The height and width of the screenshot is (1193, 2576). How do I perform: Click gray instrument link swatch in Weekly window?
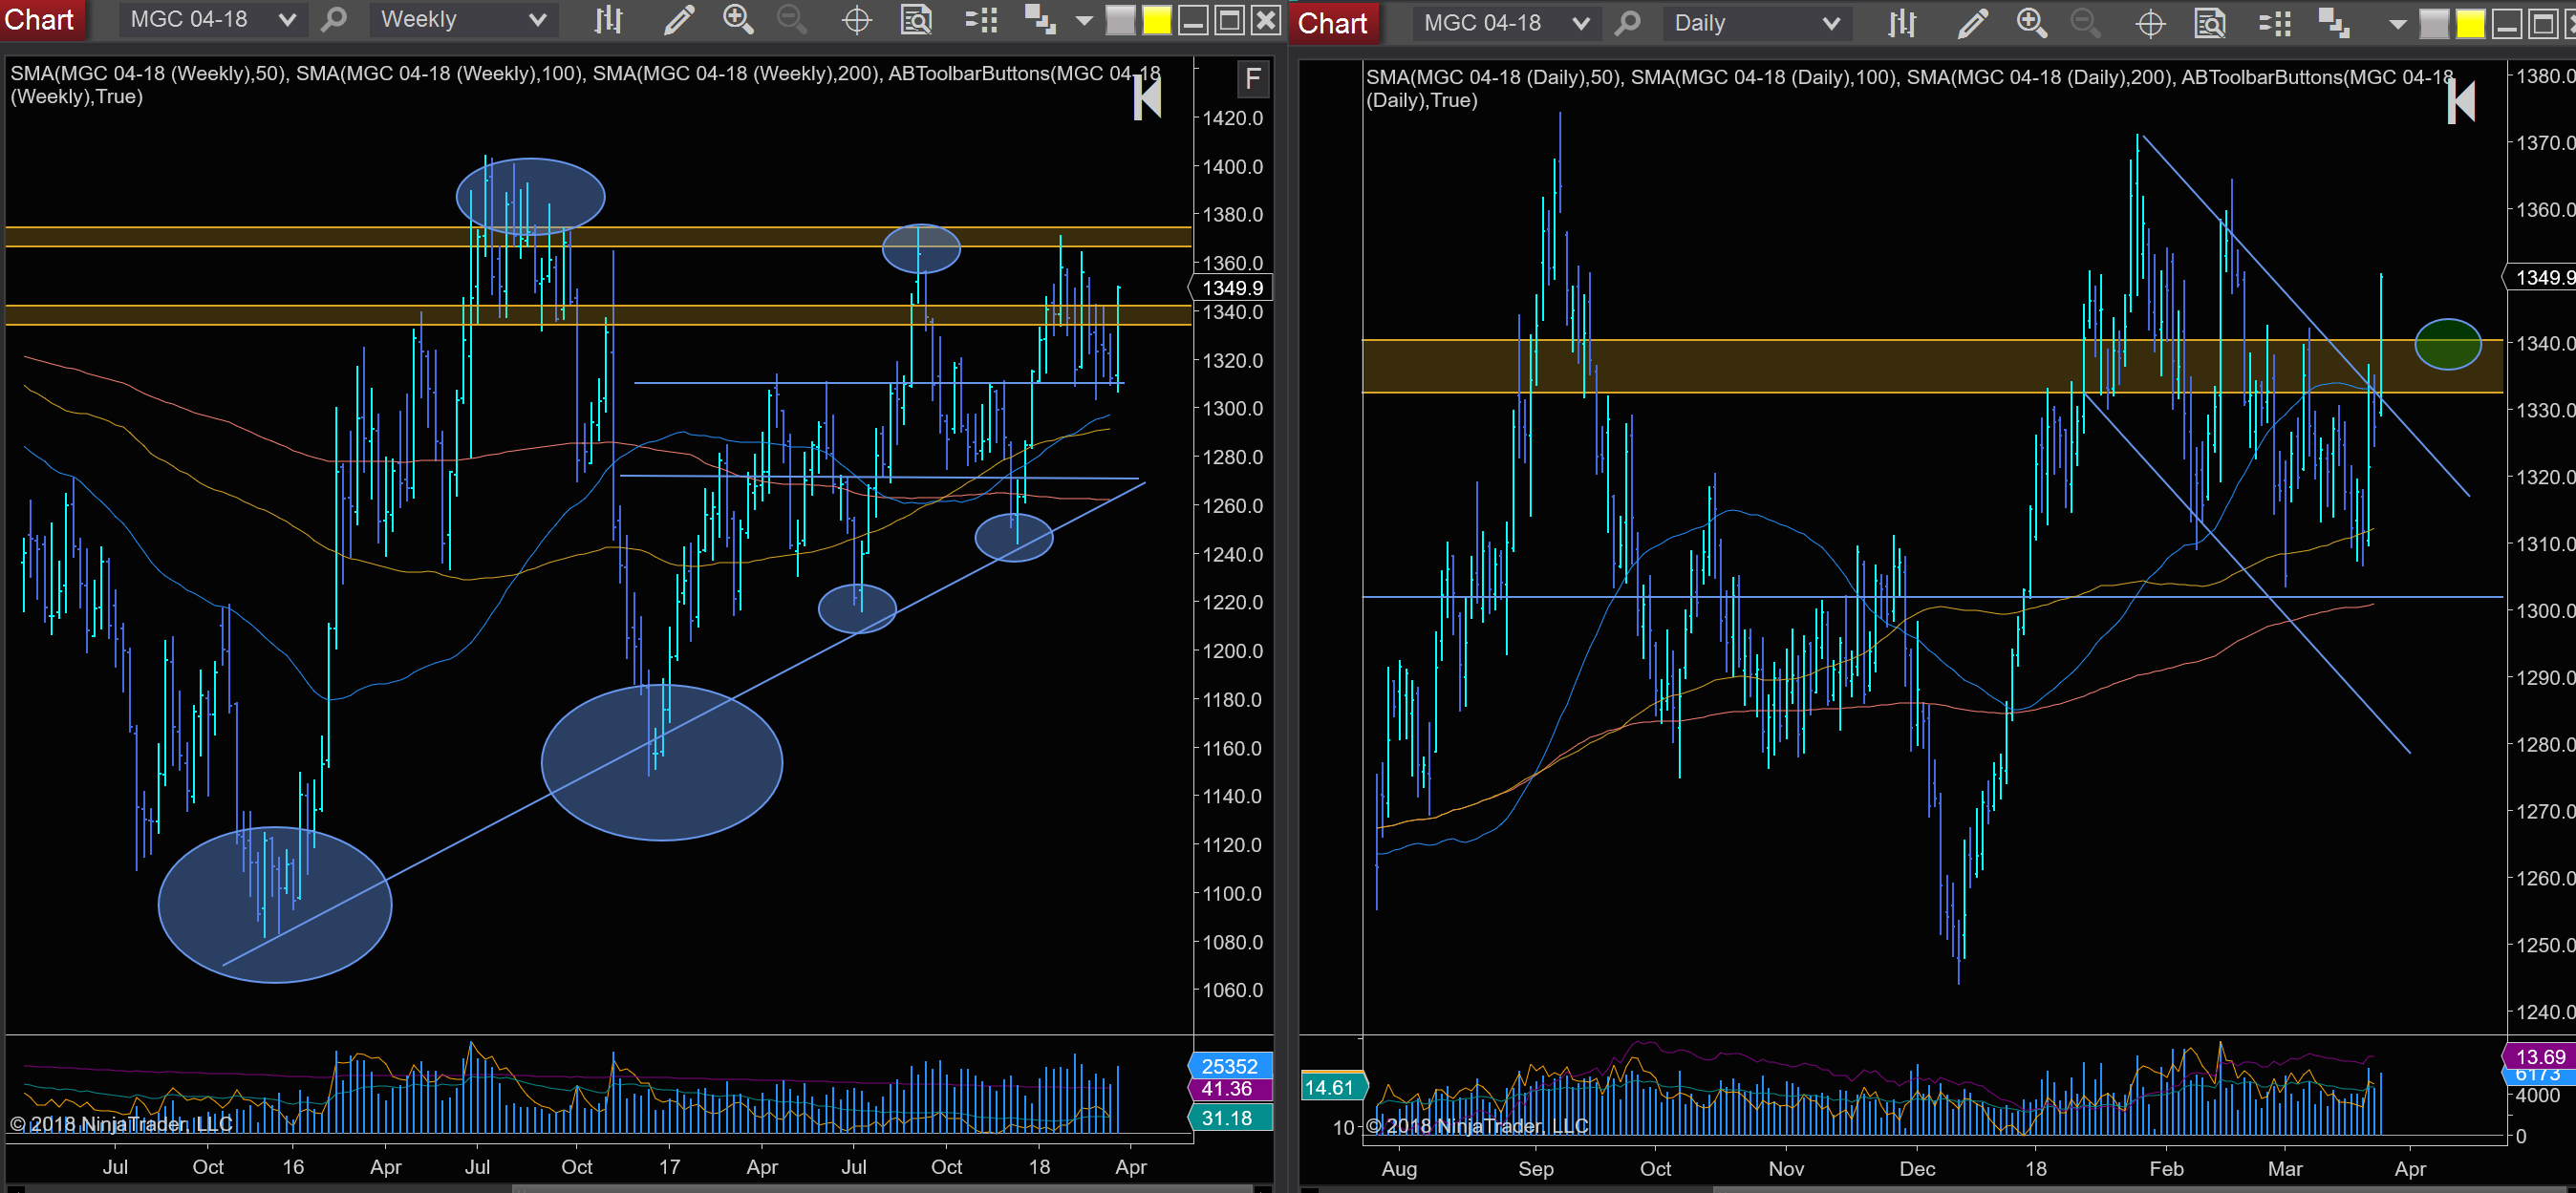[x=1121, y=20]
